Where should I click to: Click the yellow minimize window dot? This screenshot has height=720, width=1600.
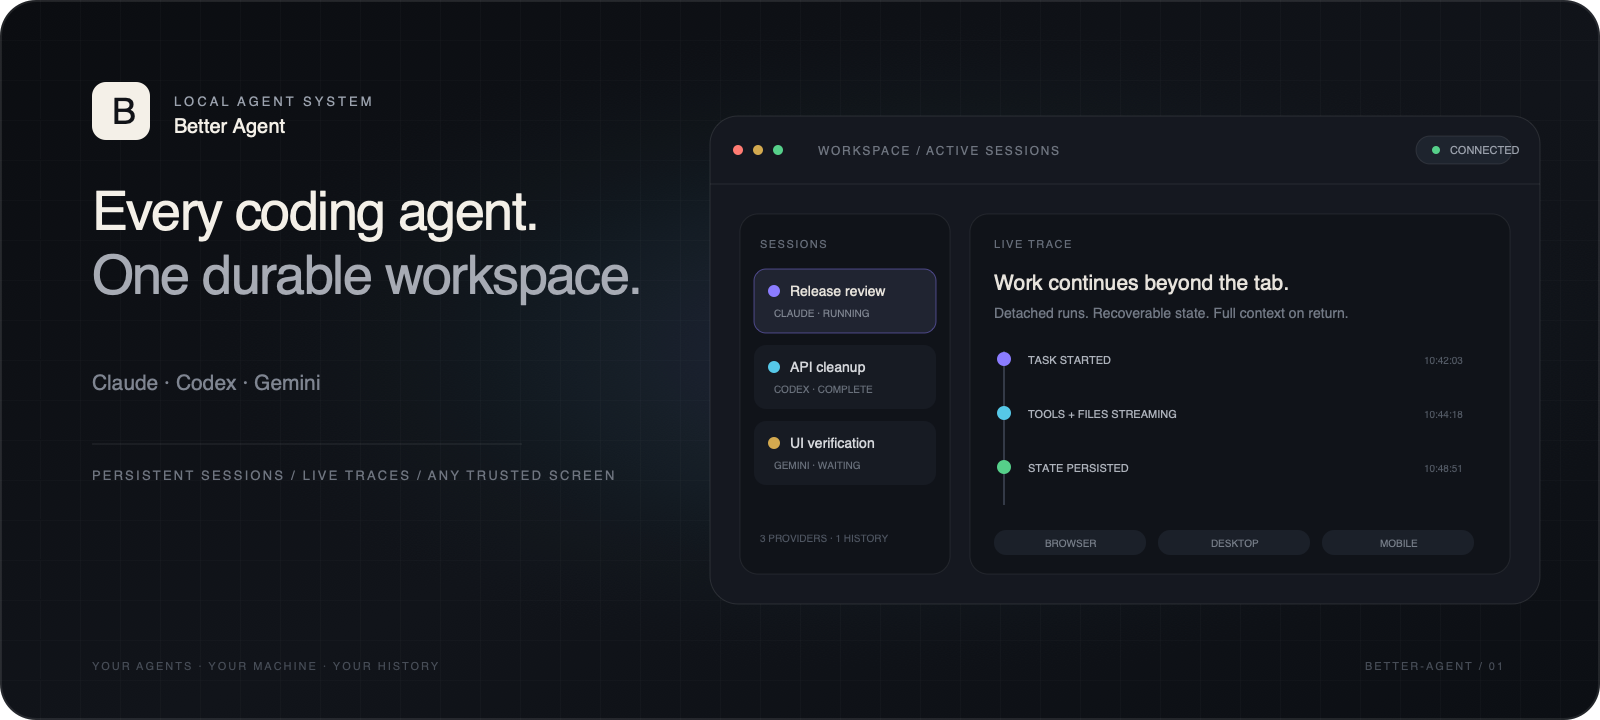click(x=758, y=150)
